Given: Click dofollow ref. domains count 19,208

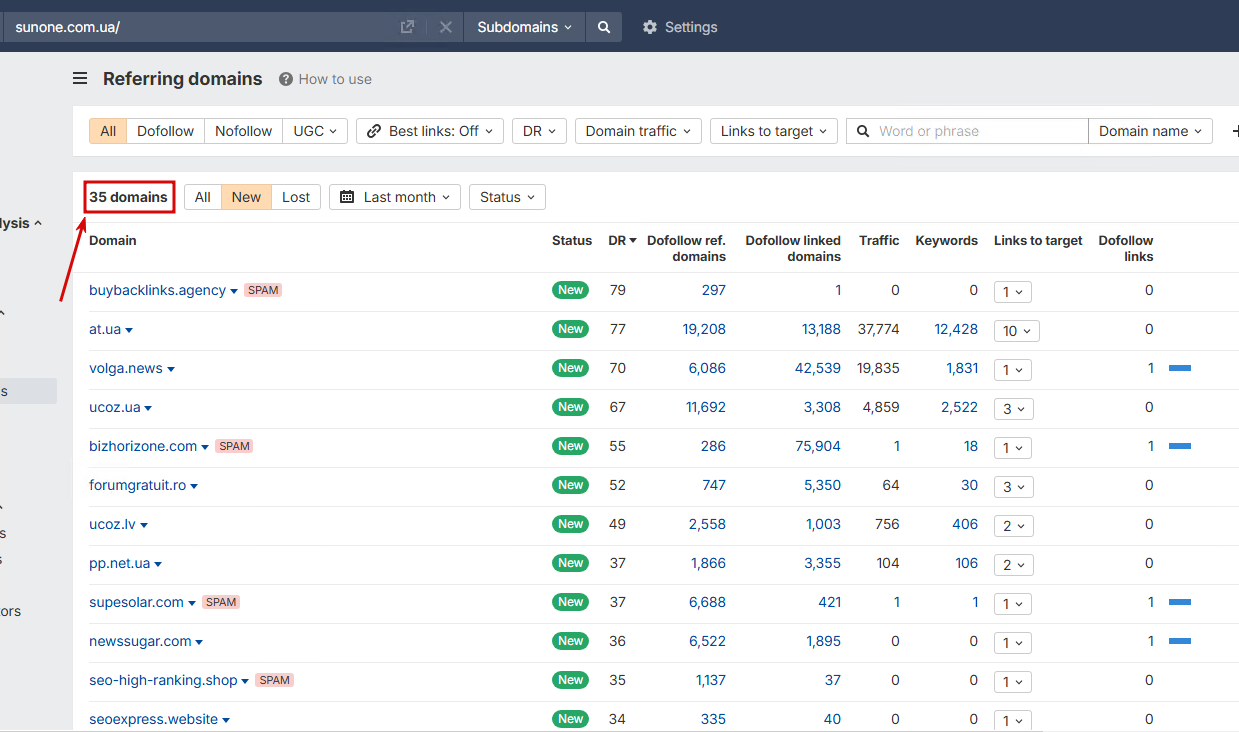Looking at the screenshot, I should [x=704, y=329].
